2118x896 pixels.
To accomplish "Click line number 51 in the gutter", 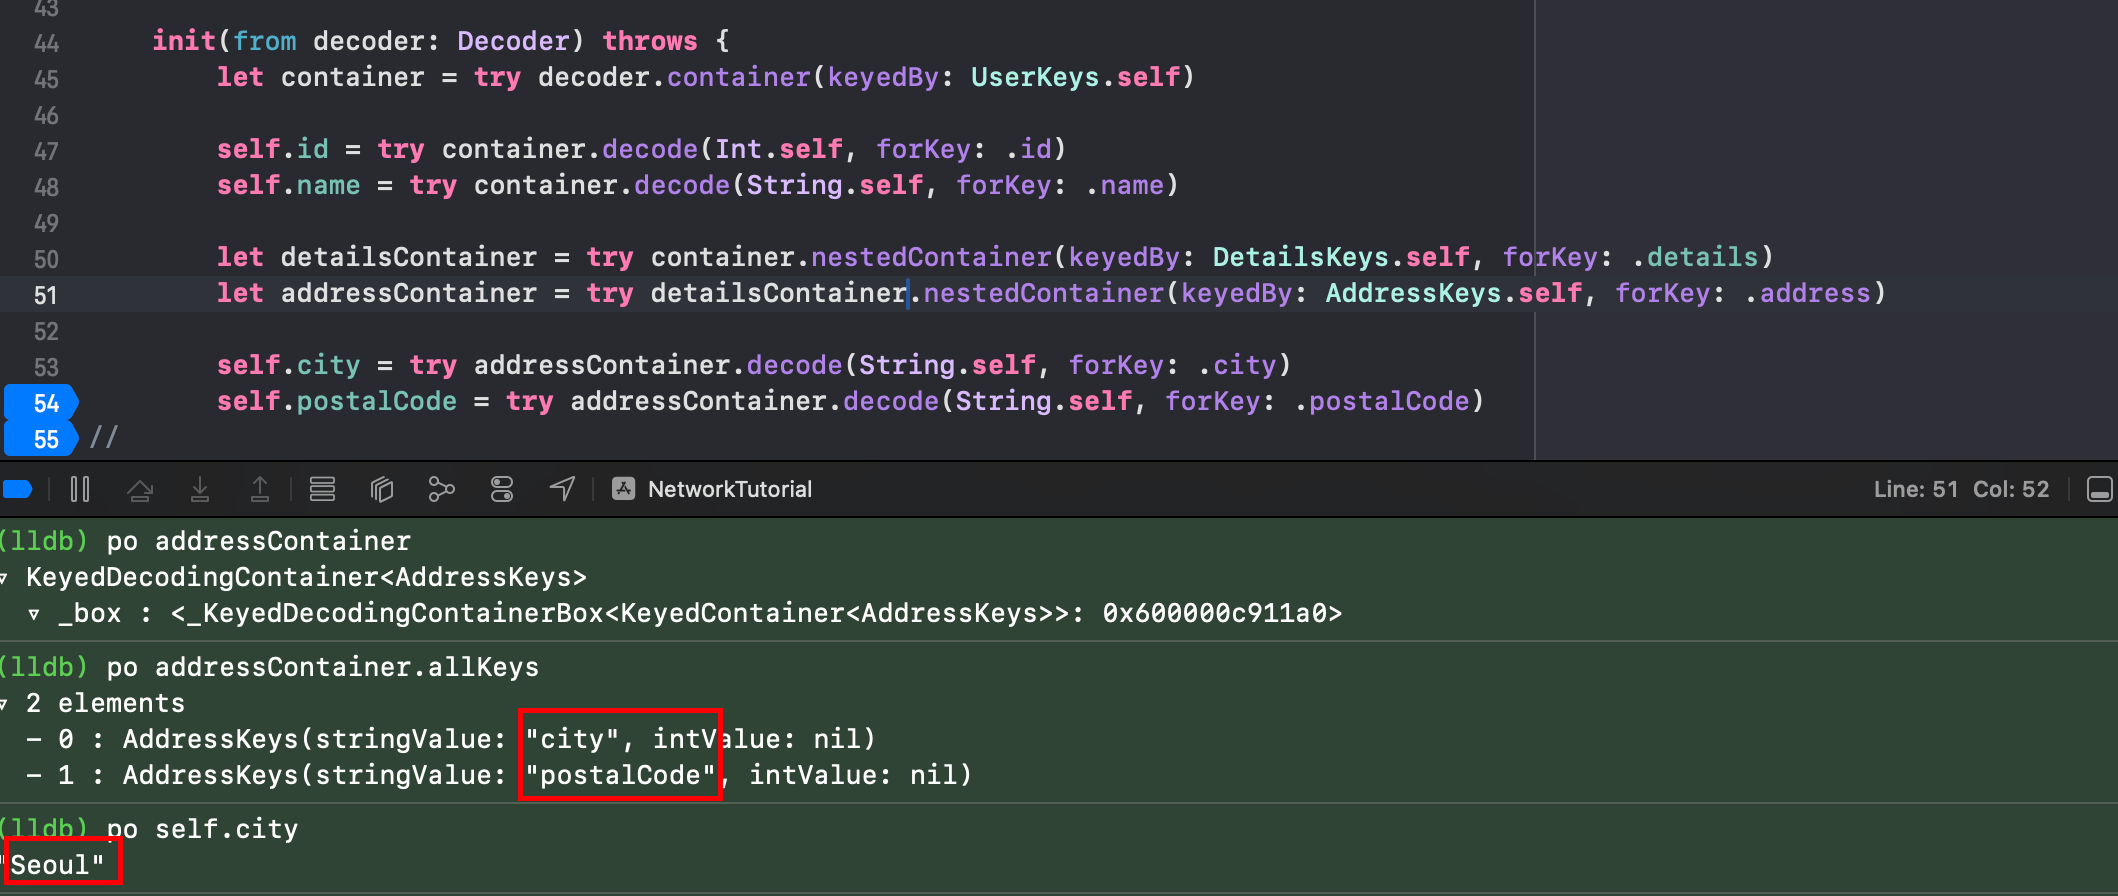I will pos(46,295).
